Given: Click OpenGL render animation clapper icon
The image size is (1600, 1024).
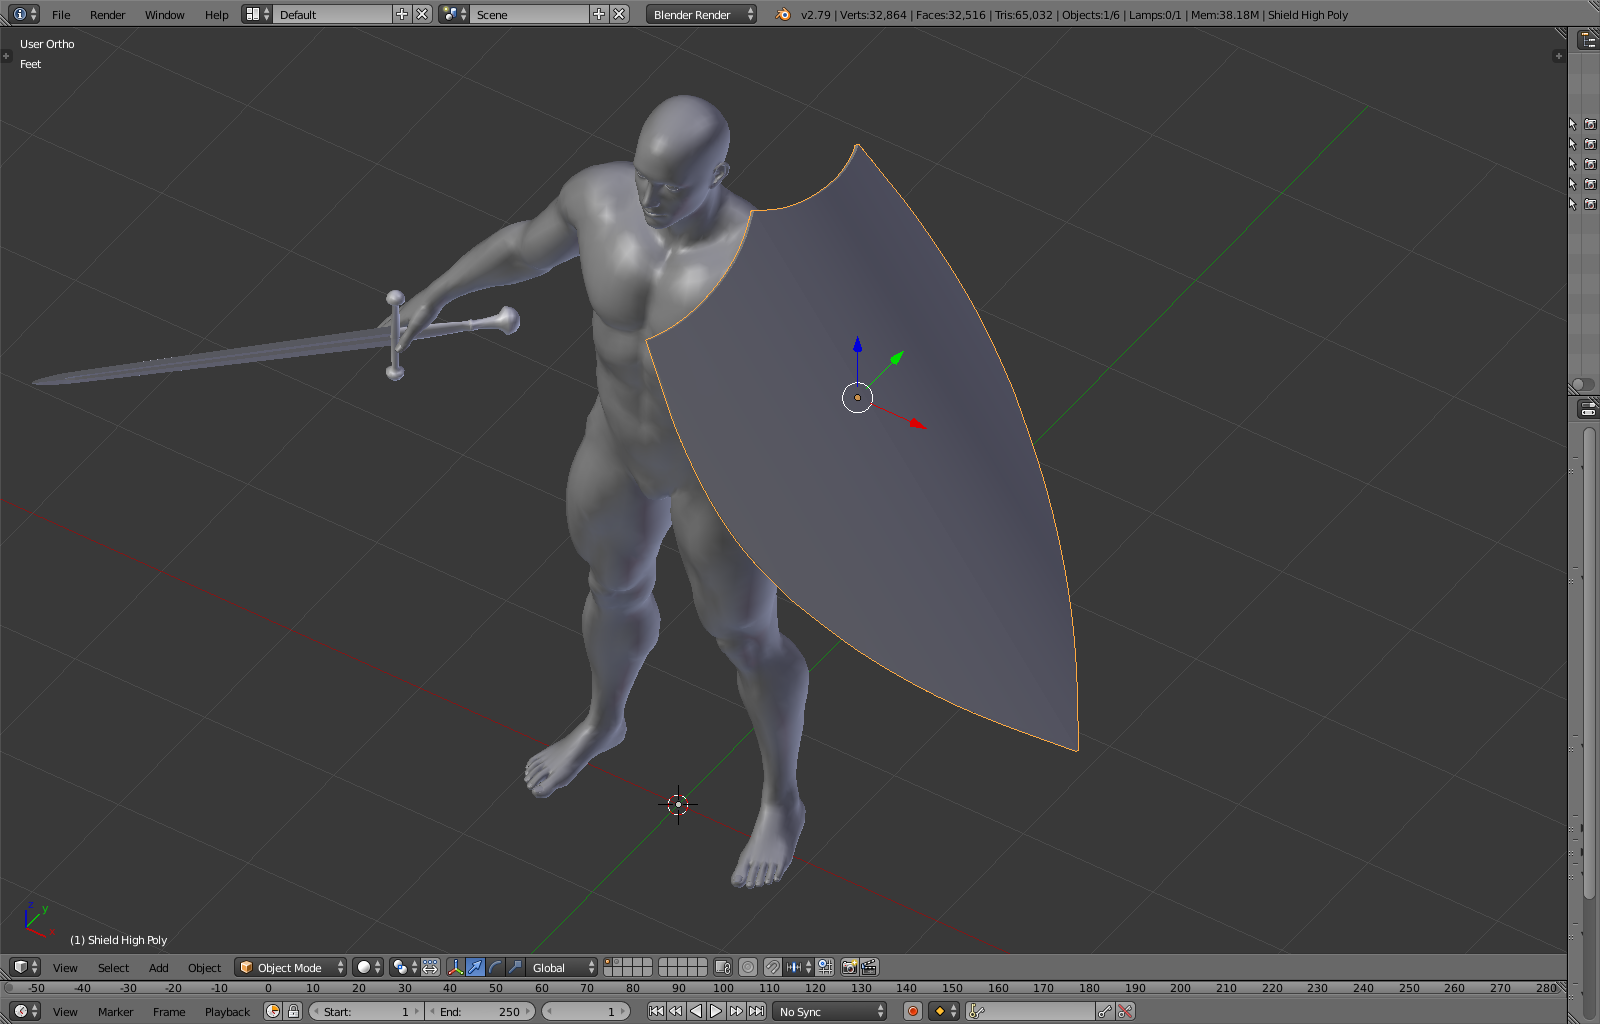Looking at the screenshot, I should 869,967.
